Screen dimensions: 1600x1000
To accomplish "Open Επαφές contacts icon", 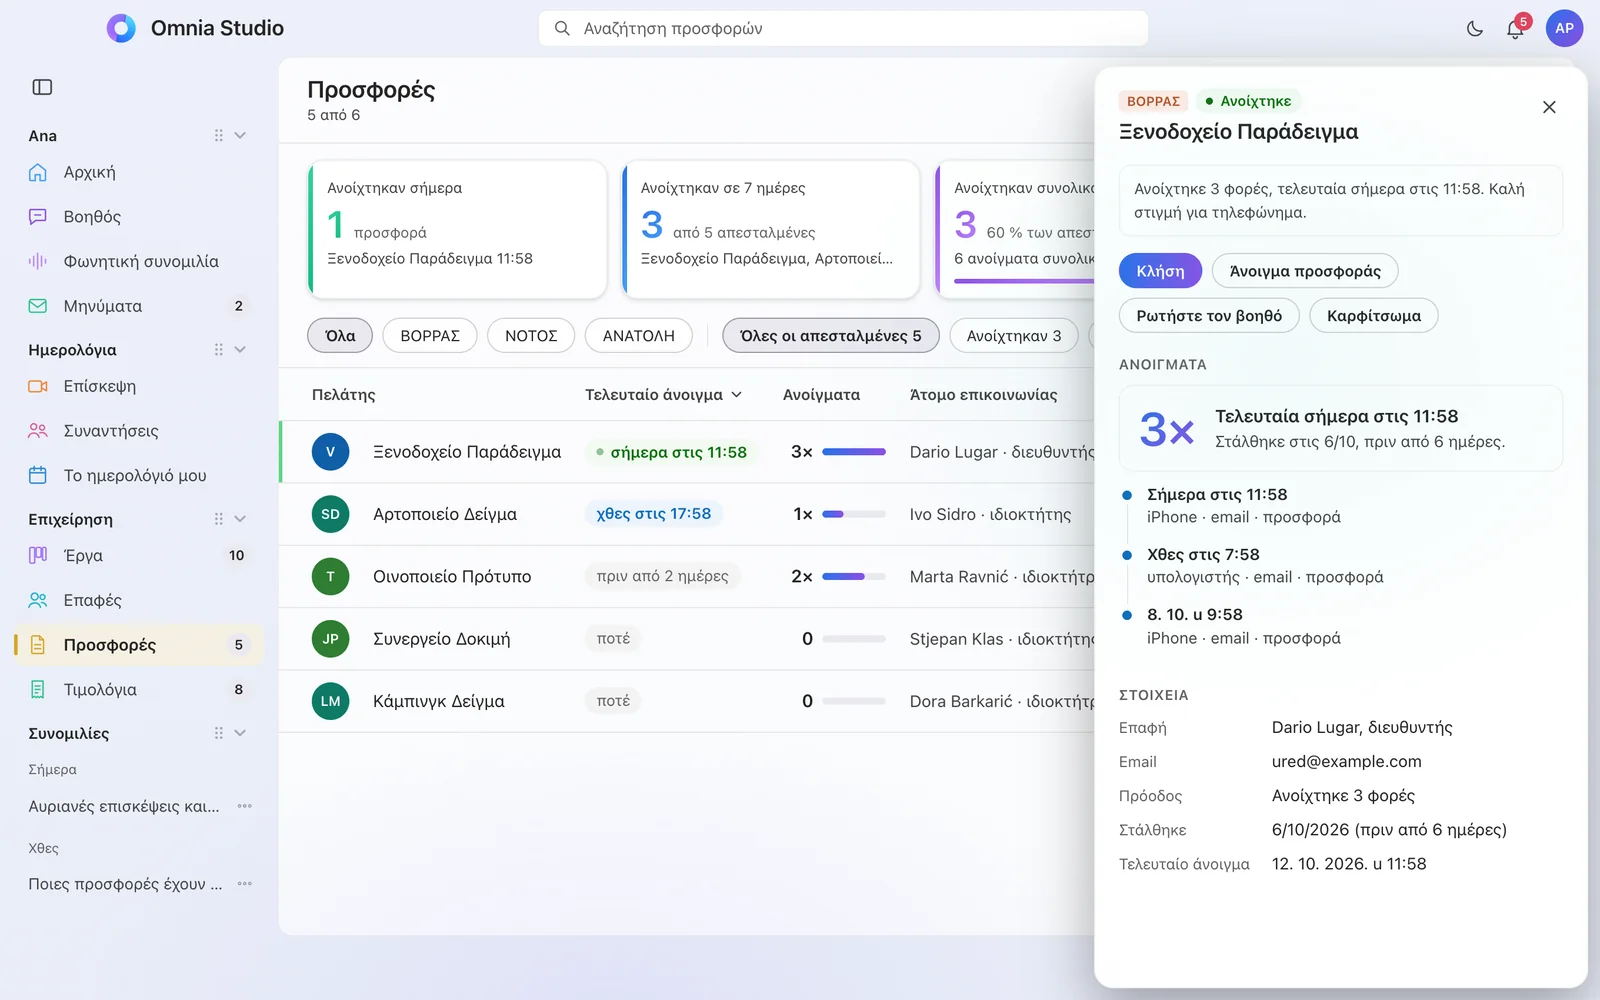I will pyautogui.click(x=38, y=600).
